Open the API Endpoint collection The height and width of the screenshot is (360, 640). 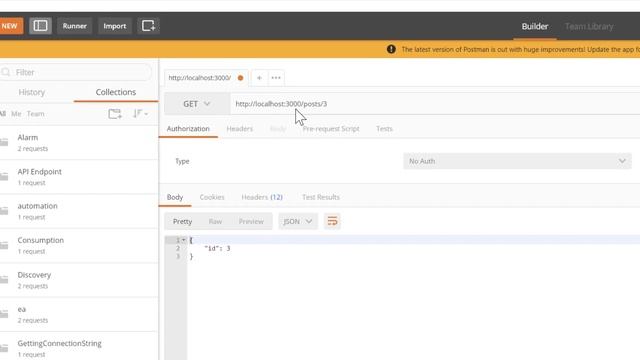coord(79,177)
